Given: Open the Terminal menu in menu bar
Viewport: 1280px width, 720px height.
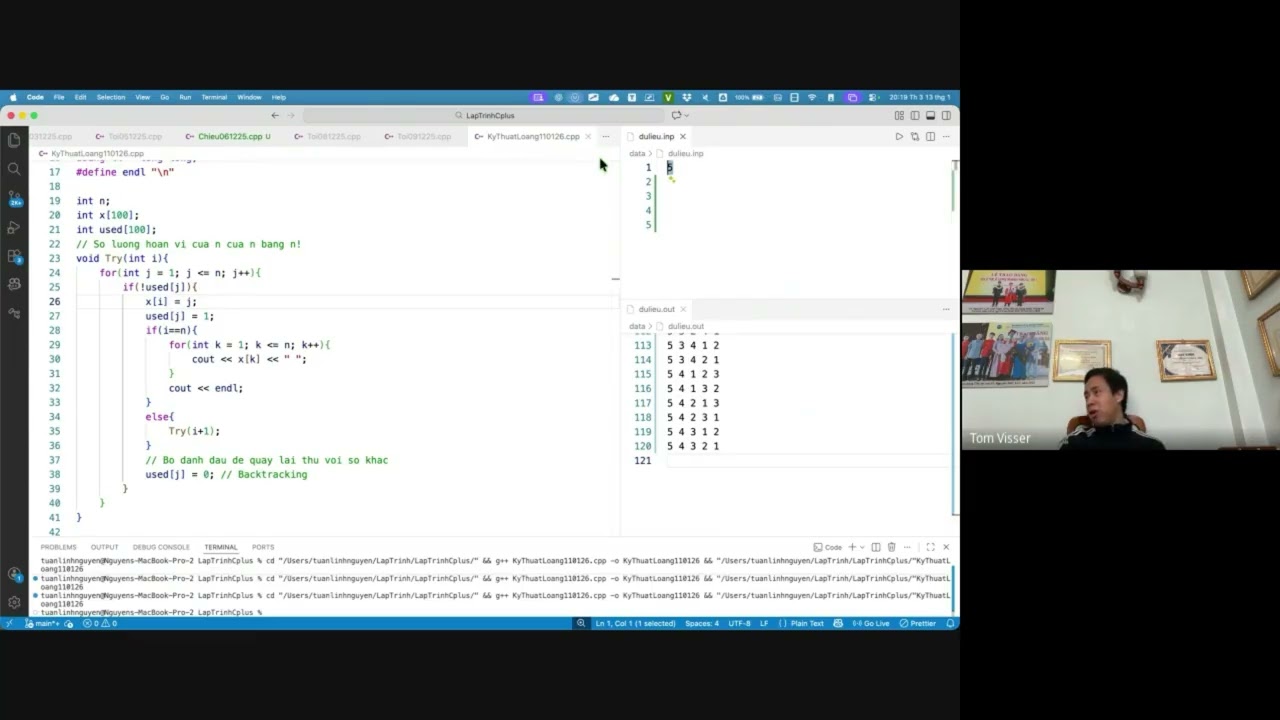Looking at the screenshot, I should pos(214,97).
